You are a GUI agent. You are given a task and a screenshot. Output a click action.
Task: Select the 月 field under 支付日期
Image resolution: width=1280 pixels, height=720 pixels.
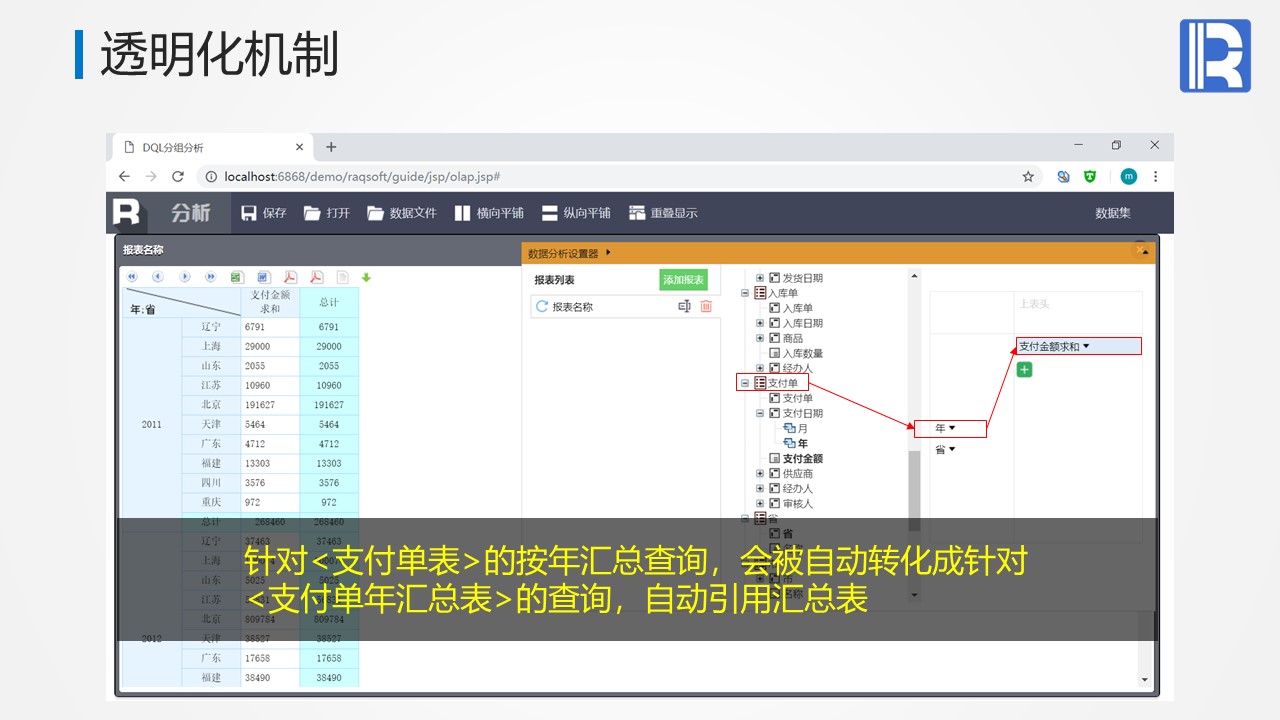(803, 428)
